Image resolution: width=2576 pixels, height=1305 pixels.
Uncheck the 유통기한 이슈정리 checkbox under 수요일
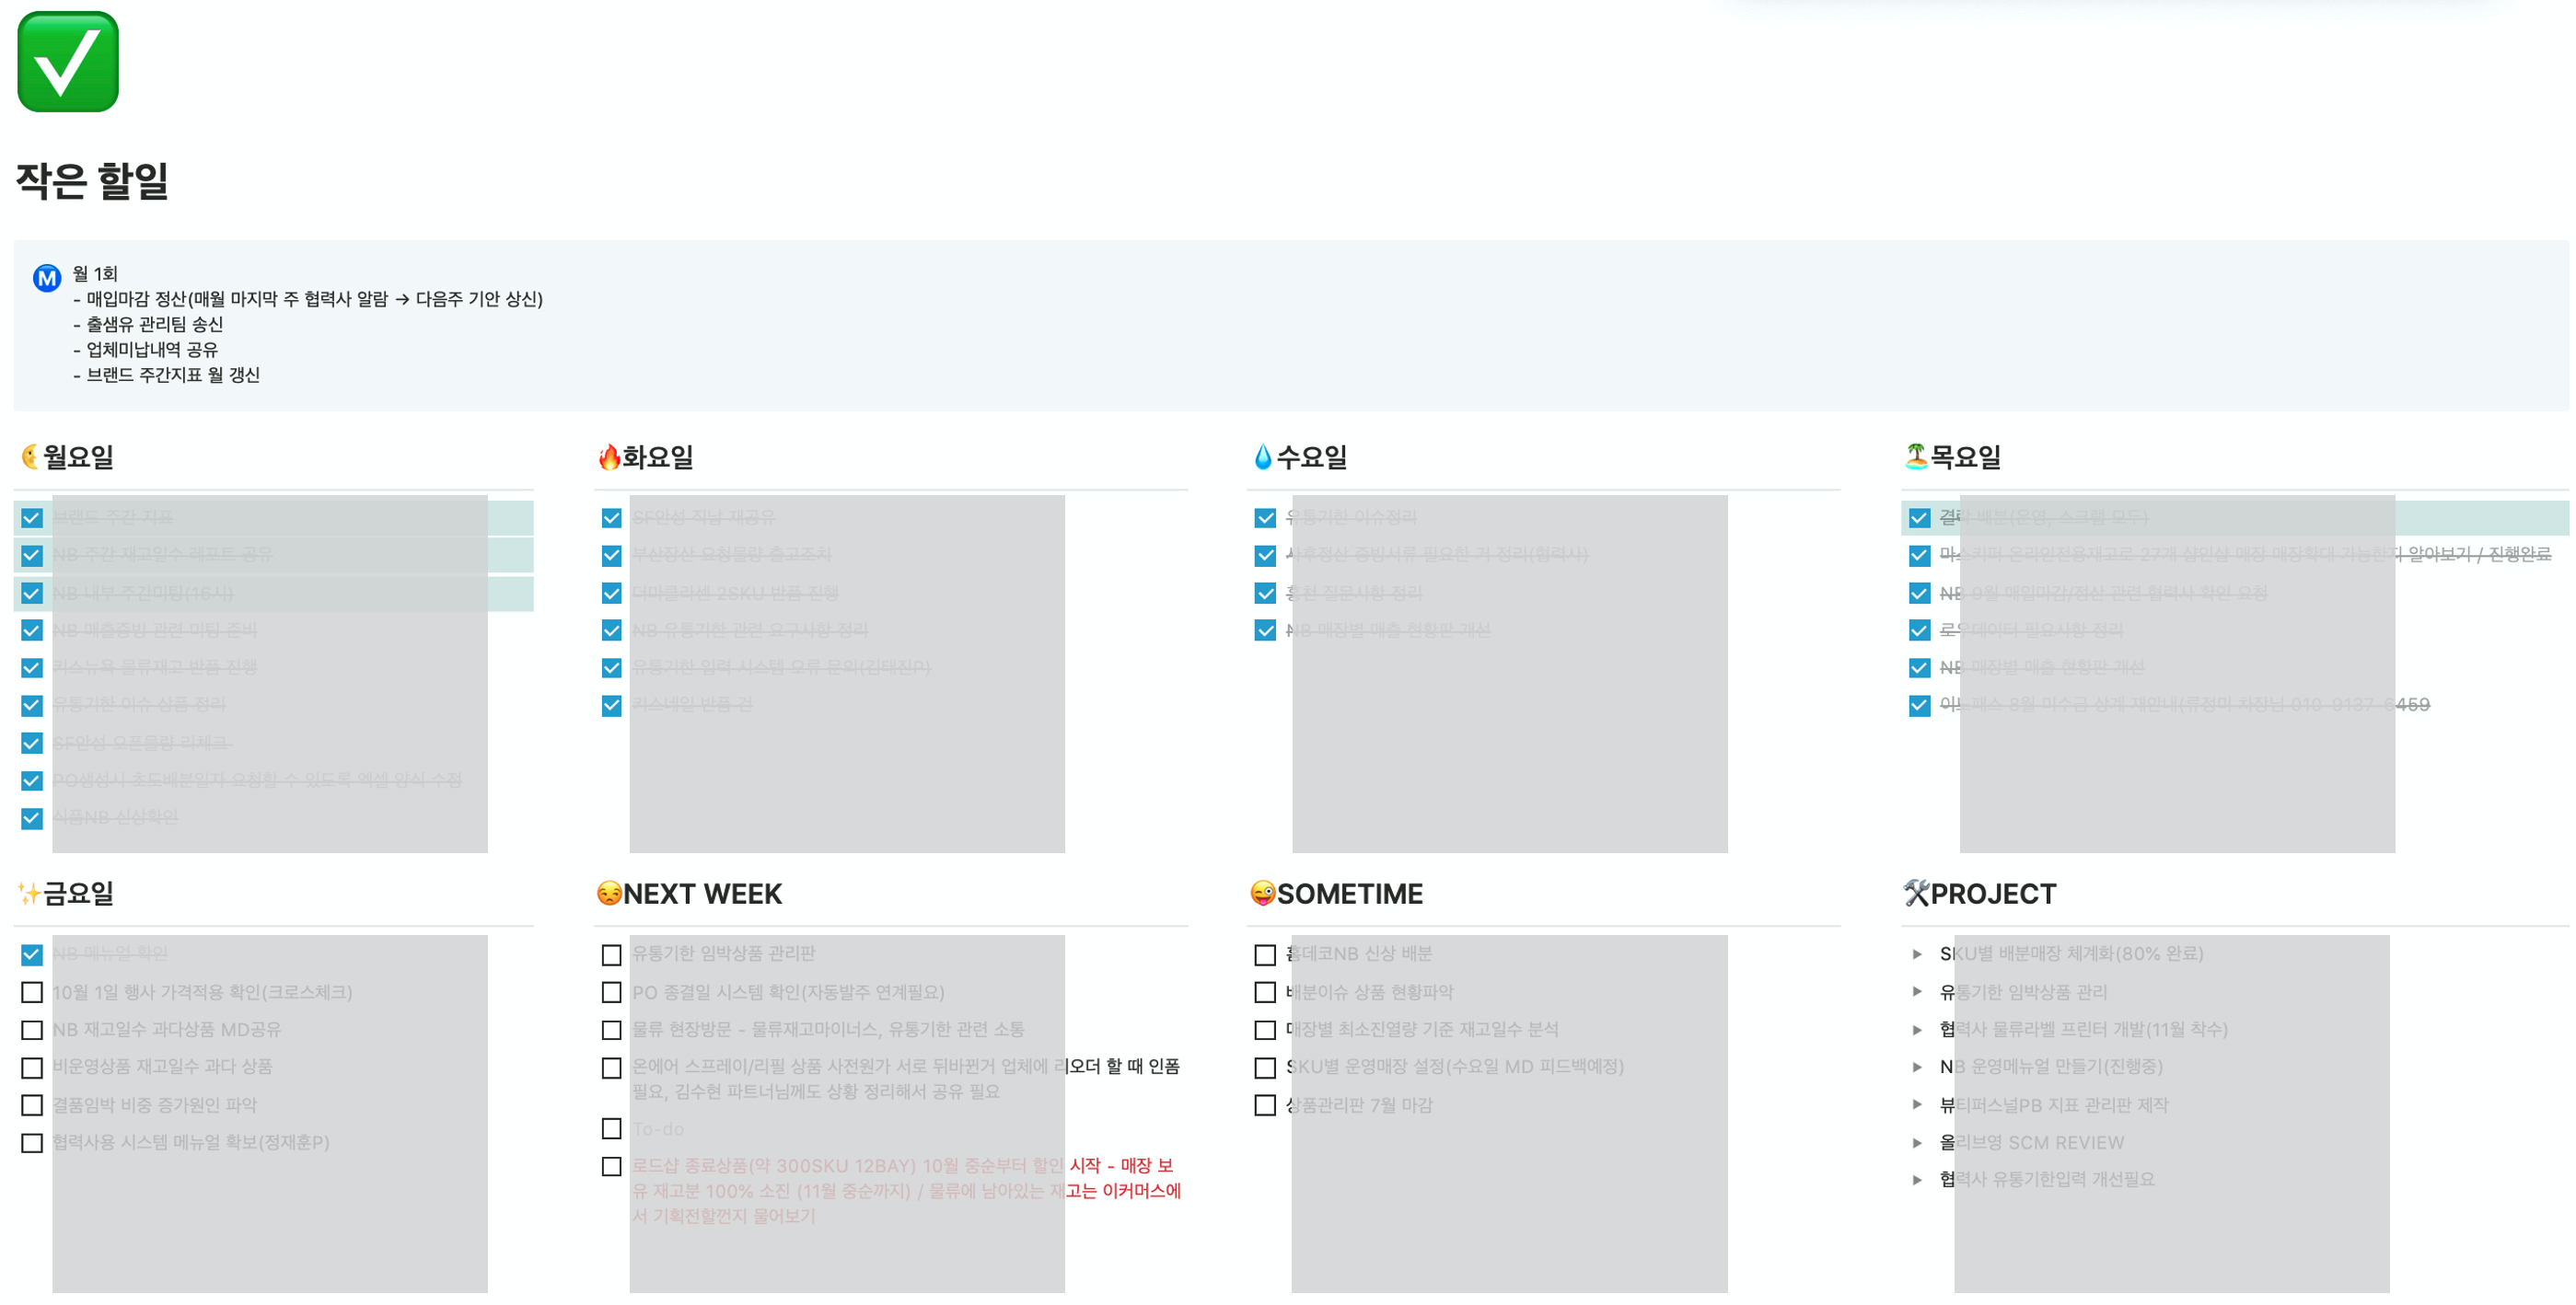1265,518
